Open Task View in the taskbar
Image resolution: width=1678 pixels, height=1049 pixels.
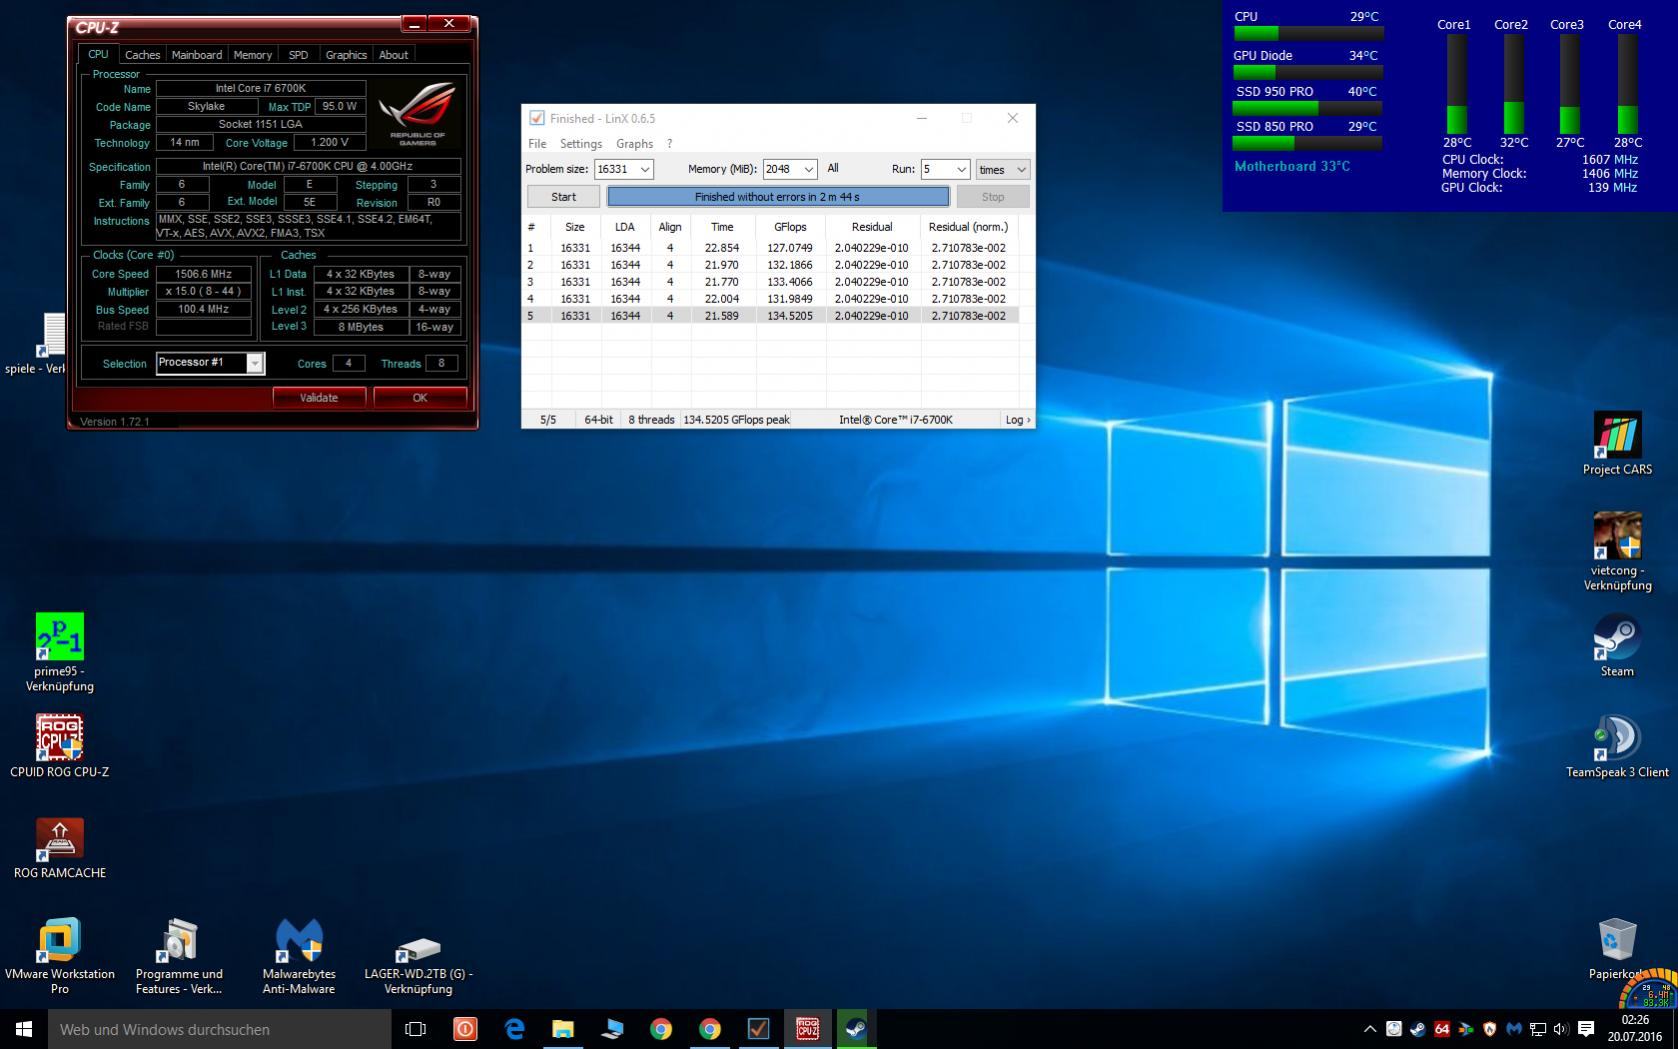pos(415,1028)
